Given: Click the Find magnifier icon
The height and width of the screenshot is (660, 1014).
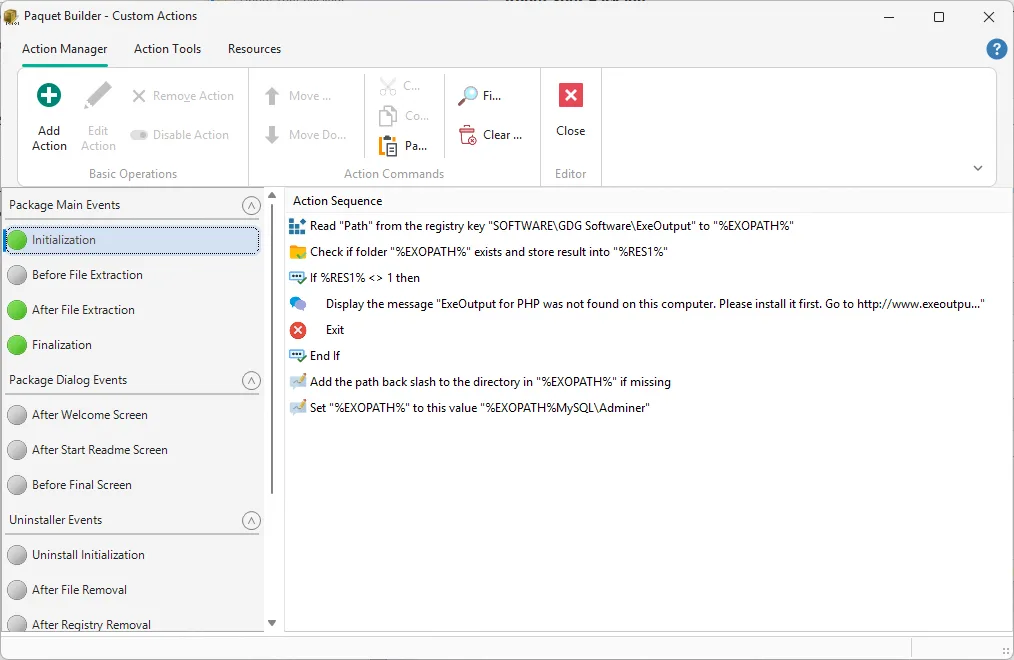Looking at the screenshot, I should point(468,96).
